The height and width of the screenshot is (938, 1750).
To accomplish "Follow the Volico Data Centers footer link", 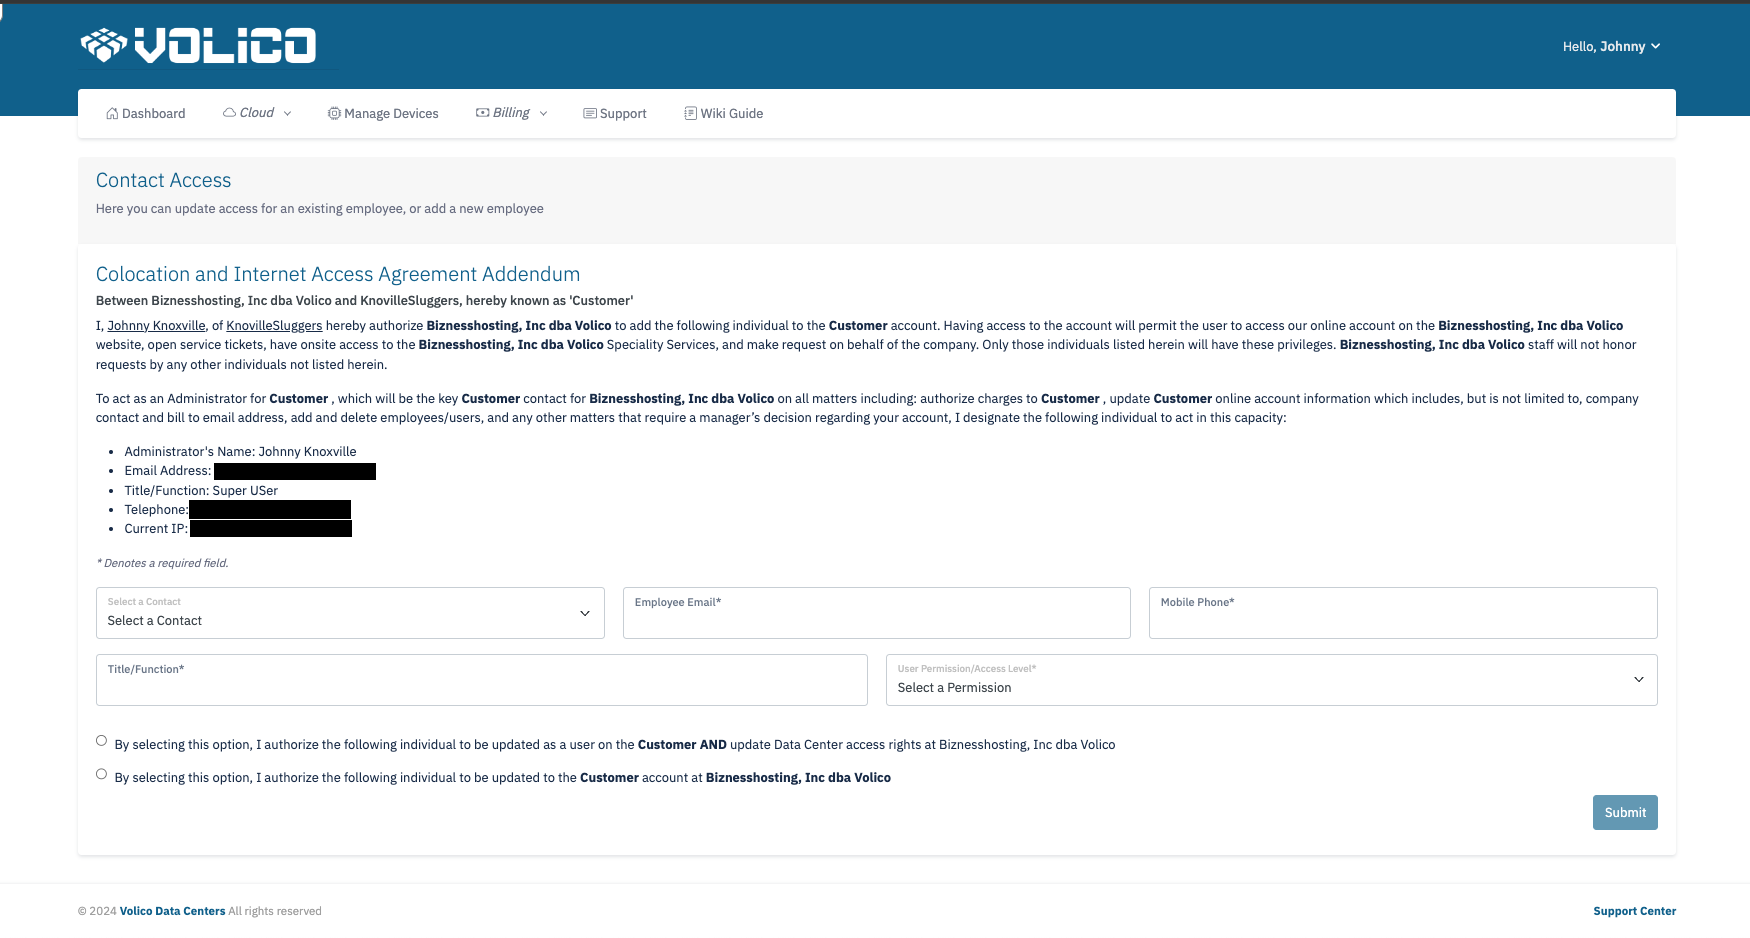I will [172, 911].
